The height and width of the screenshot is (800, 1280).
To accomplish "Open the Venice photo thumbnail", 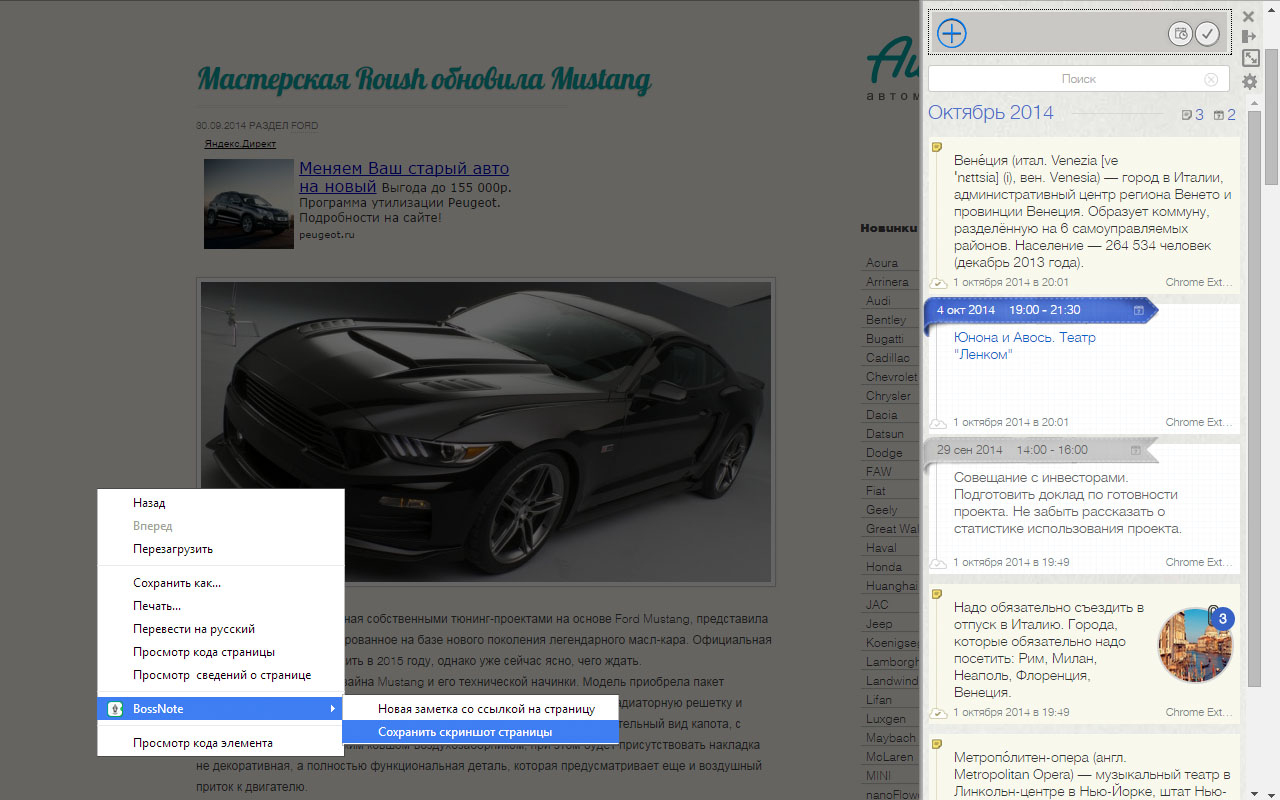I will 1194,645.
